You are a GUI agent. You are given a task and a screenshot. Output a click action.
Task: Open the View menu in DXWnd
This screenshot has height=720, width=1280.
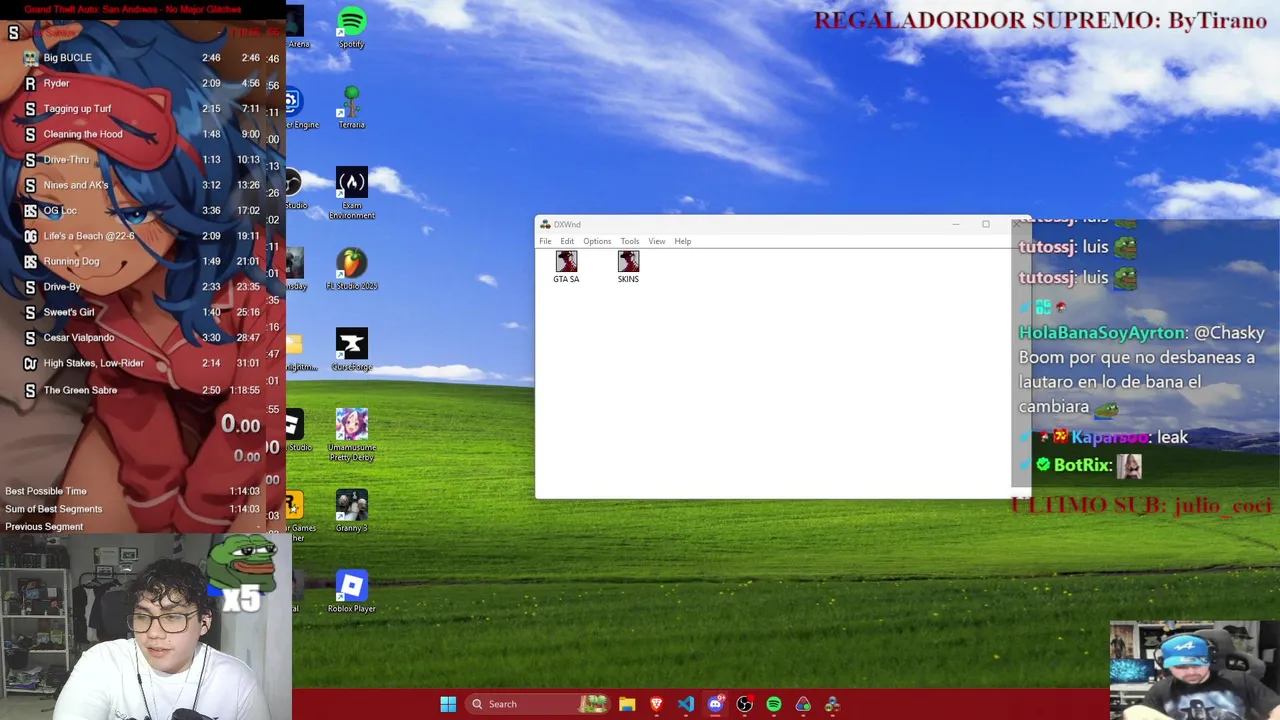click(x=656, y=241)
